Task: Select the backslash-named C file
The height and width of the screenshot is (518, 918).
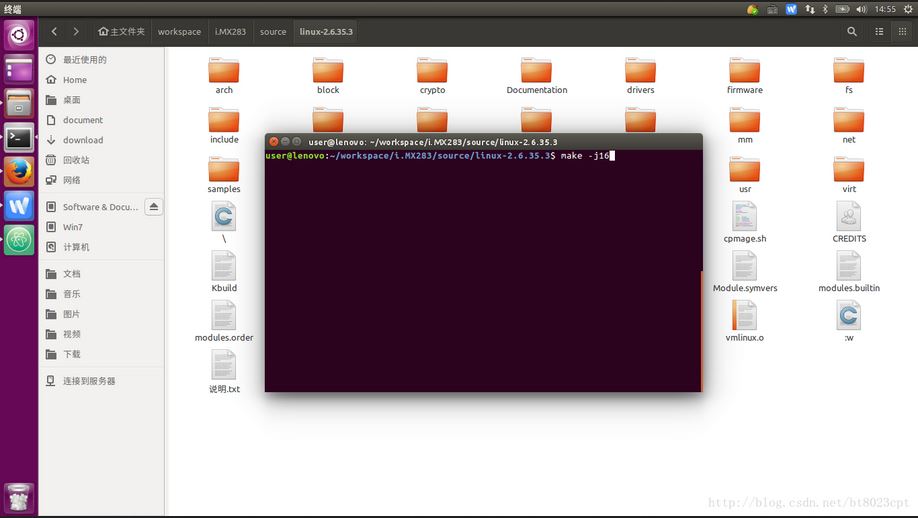Action: coord(224,222)
